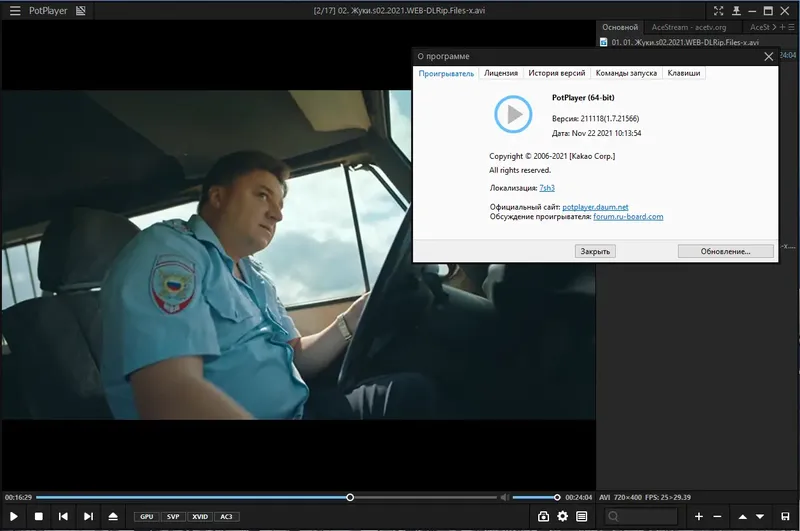This screenshot has width=800, height=531.
Task: Close the О программе dialog
Action: (x=768, y=57)
